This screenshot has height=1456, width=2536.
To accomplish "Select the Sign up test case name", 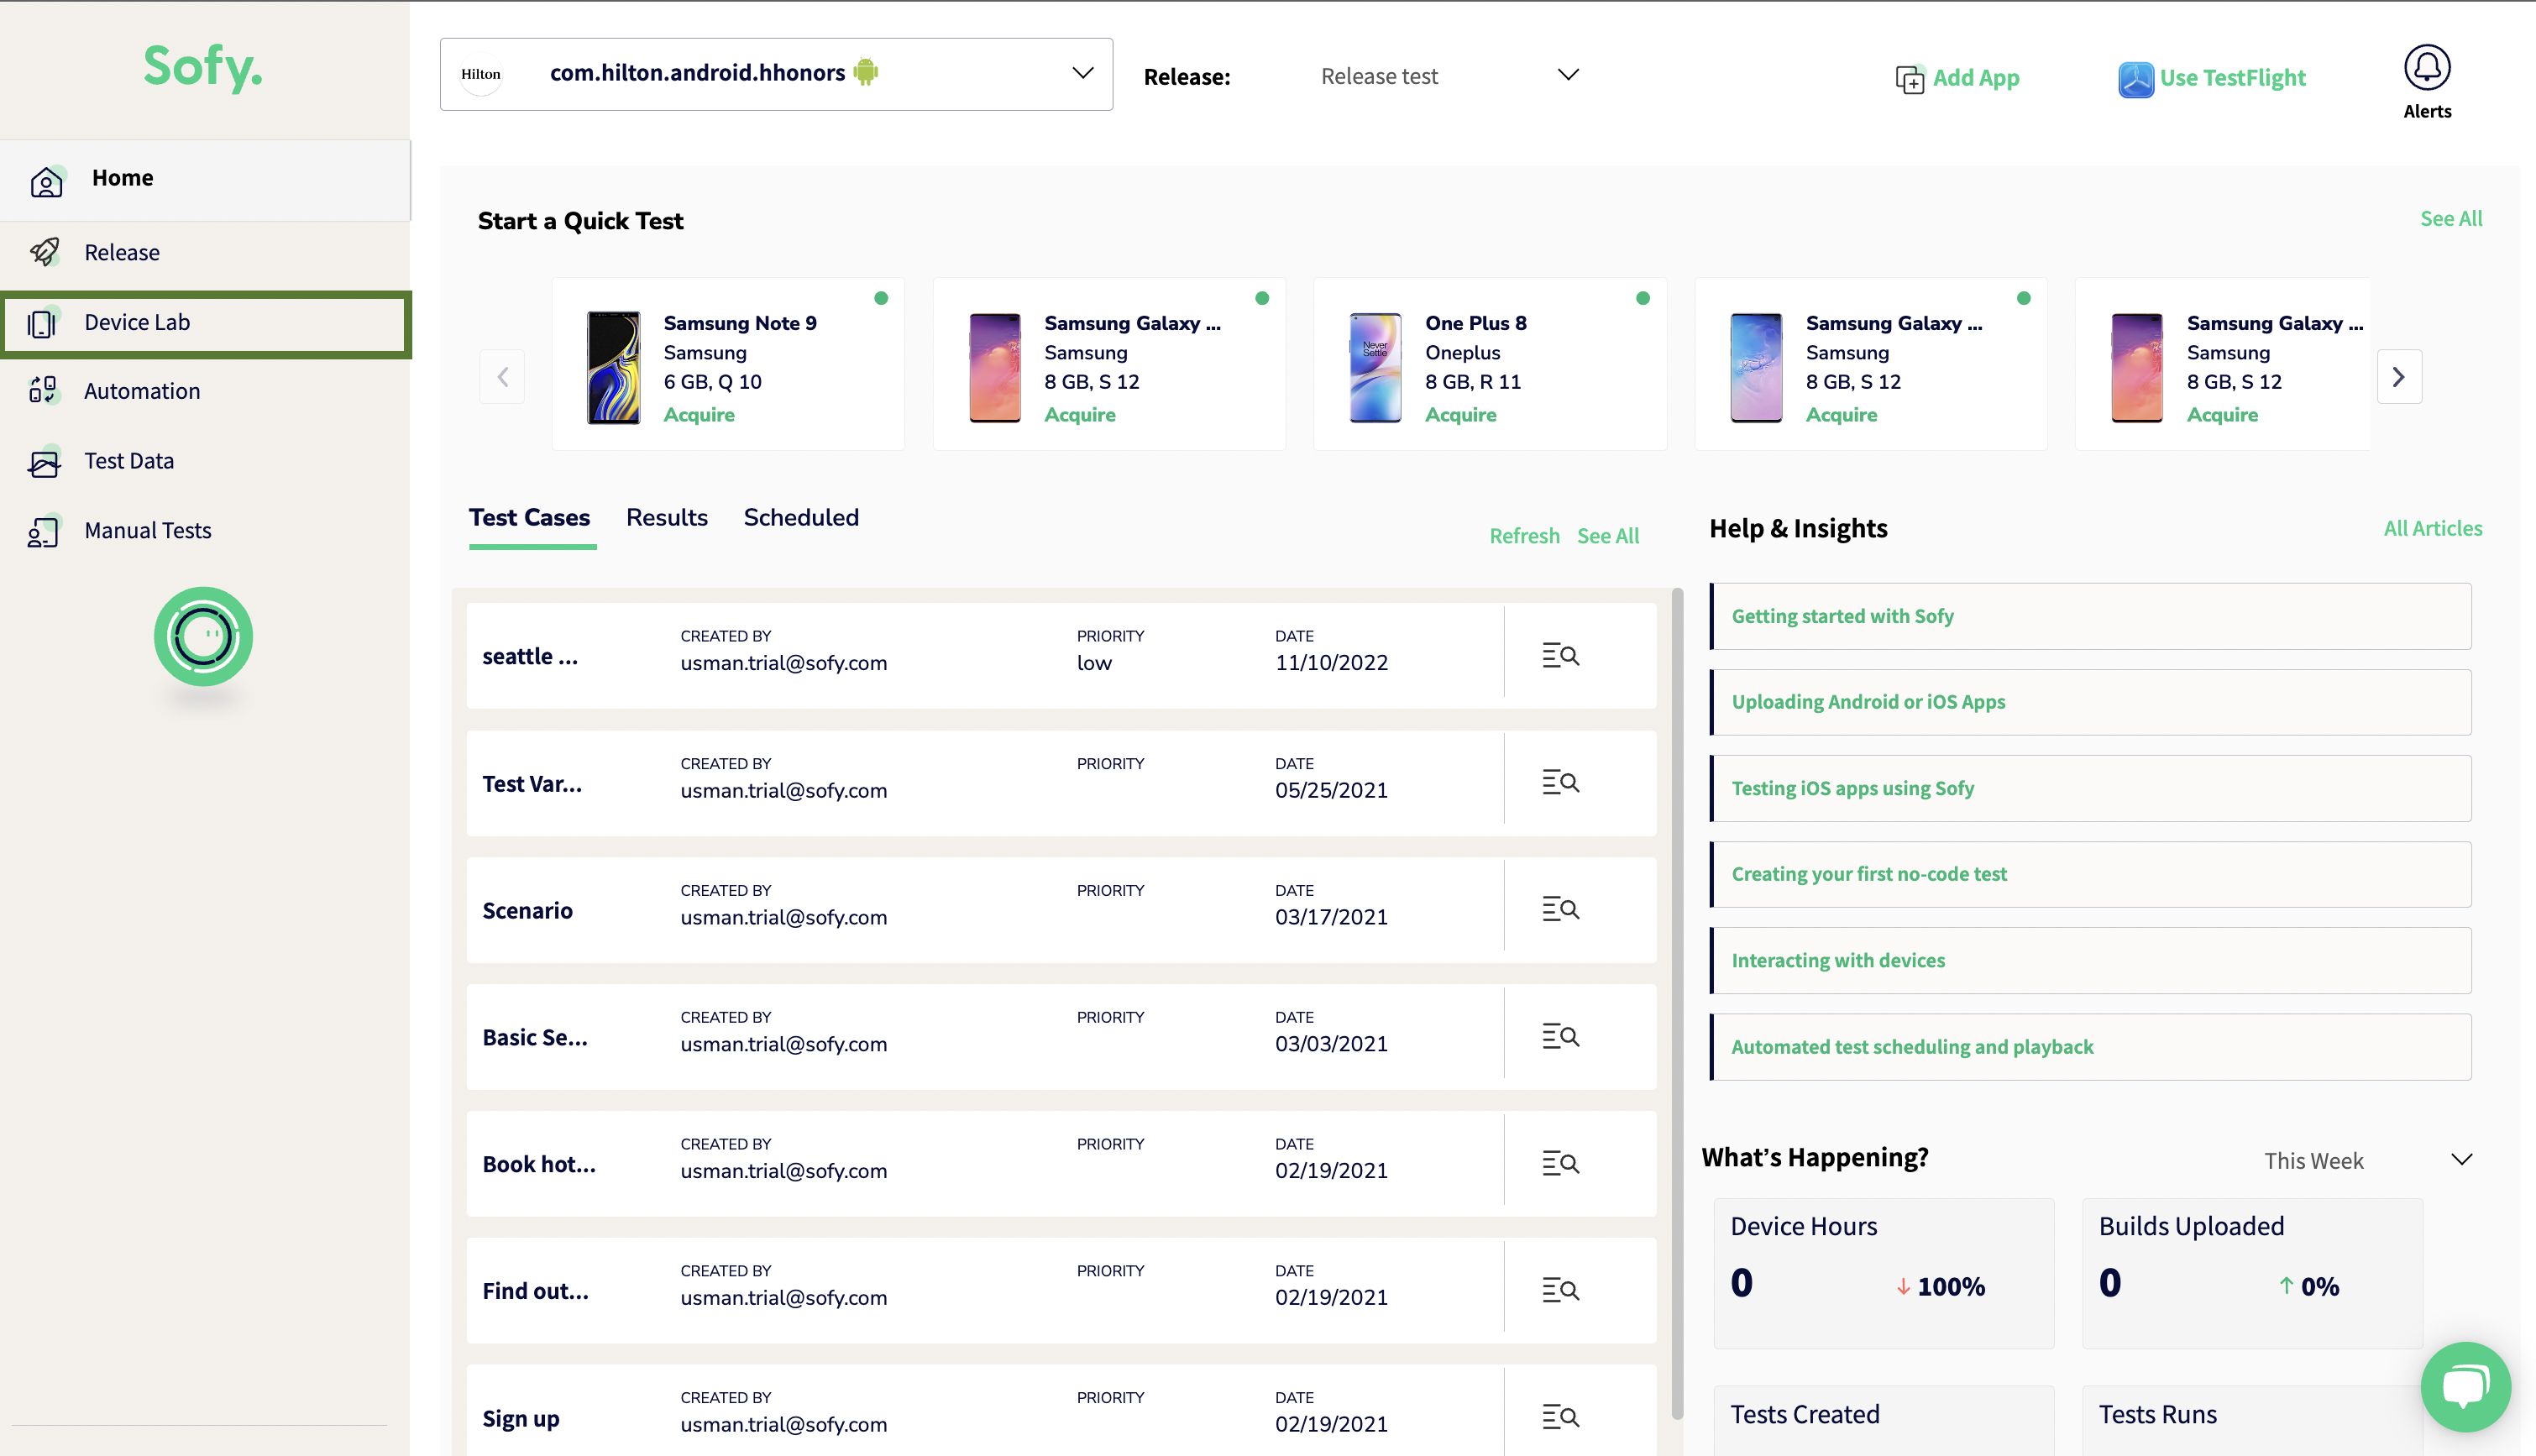I will click(521, 1419).
